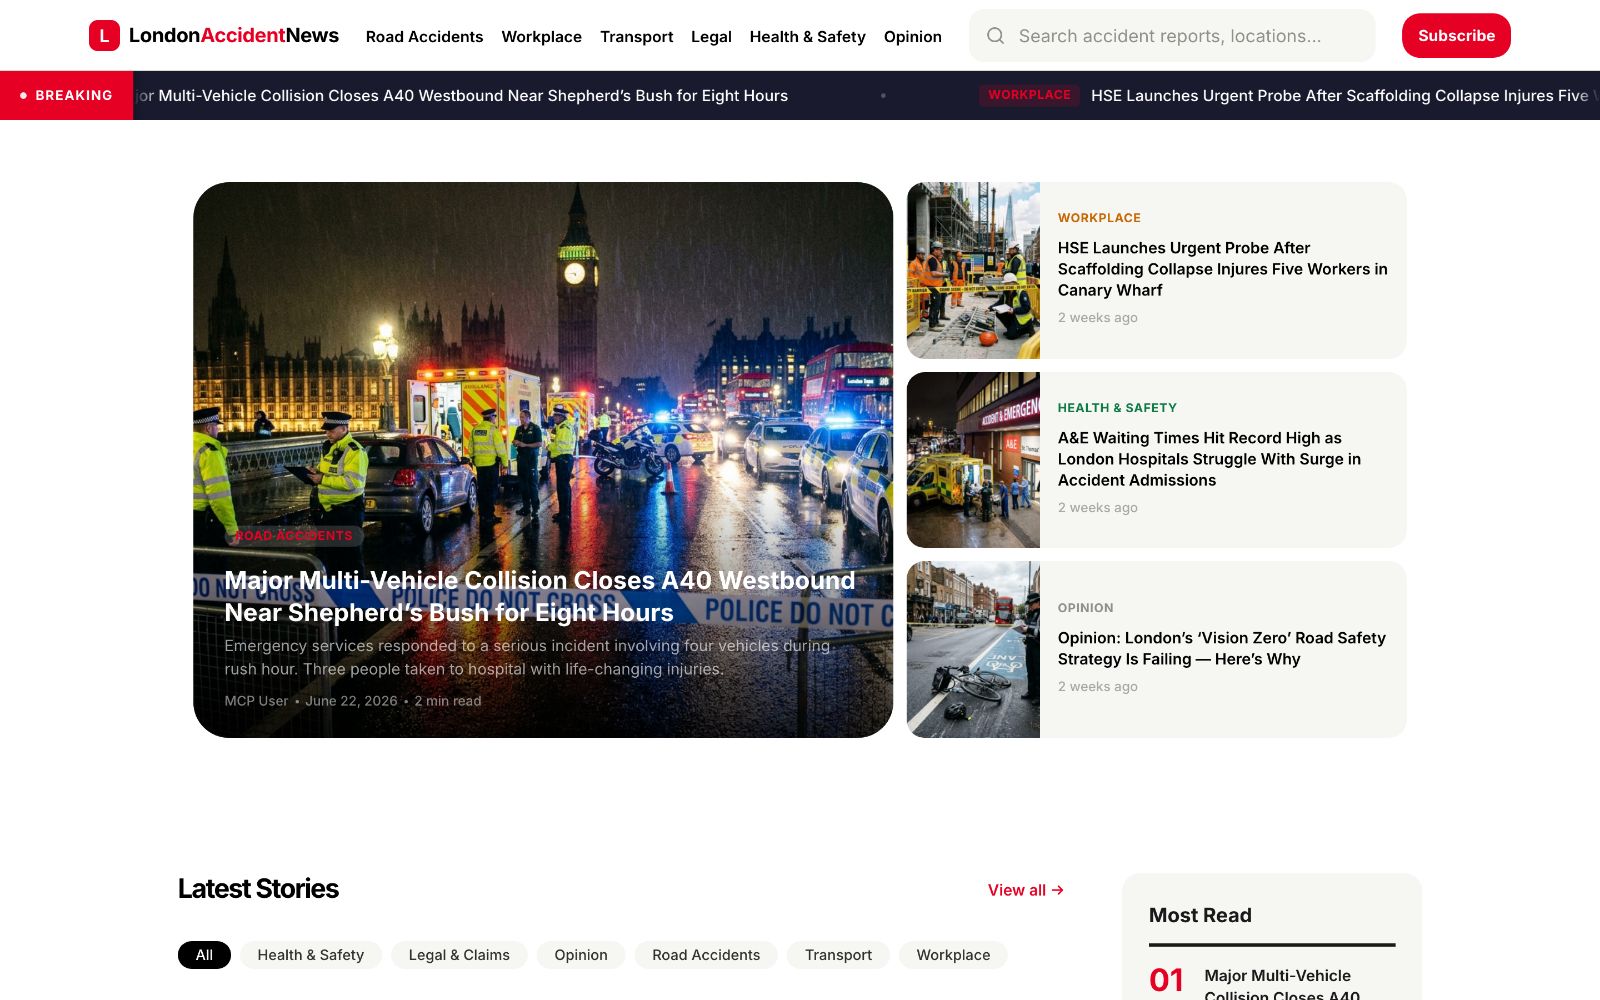Click the red L logo icon
This screenshot has height=1000, width=1600.
104,36
